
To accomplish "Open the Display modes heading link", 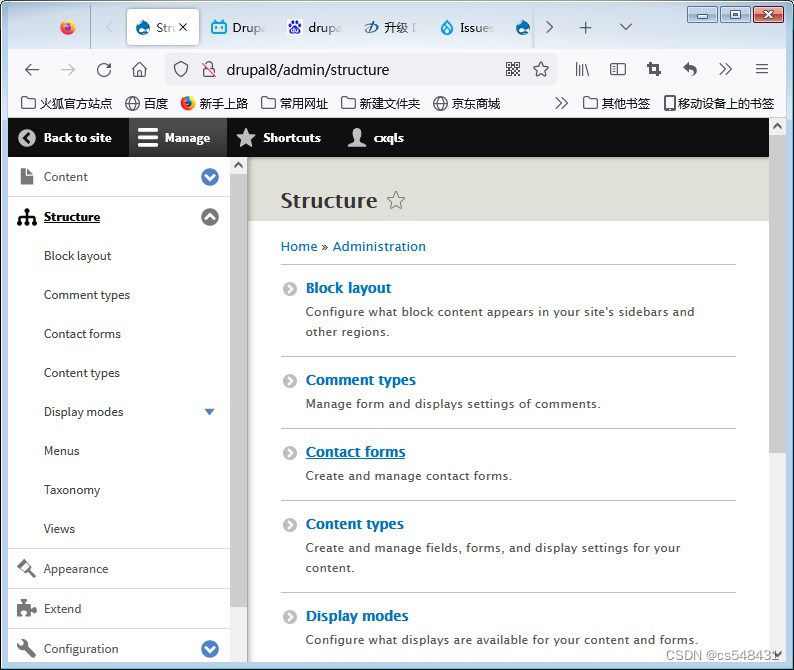I will [357, 616].
